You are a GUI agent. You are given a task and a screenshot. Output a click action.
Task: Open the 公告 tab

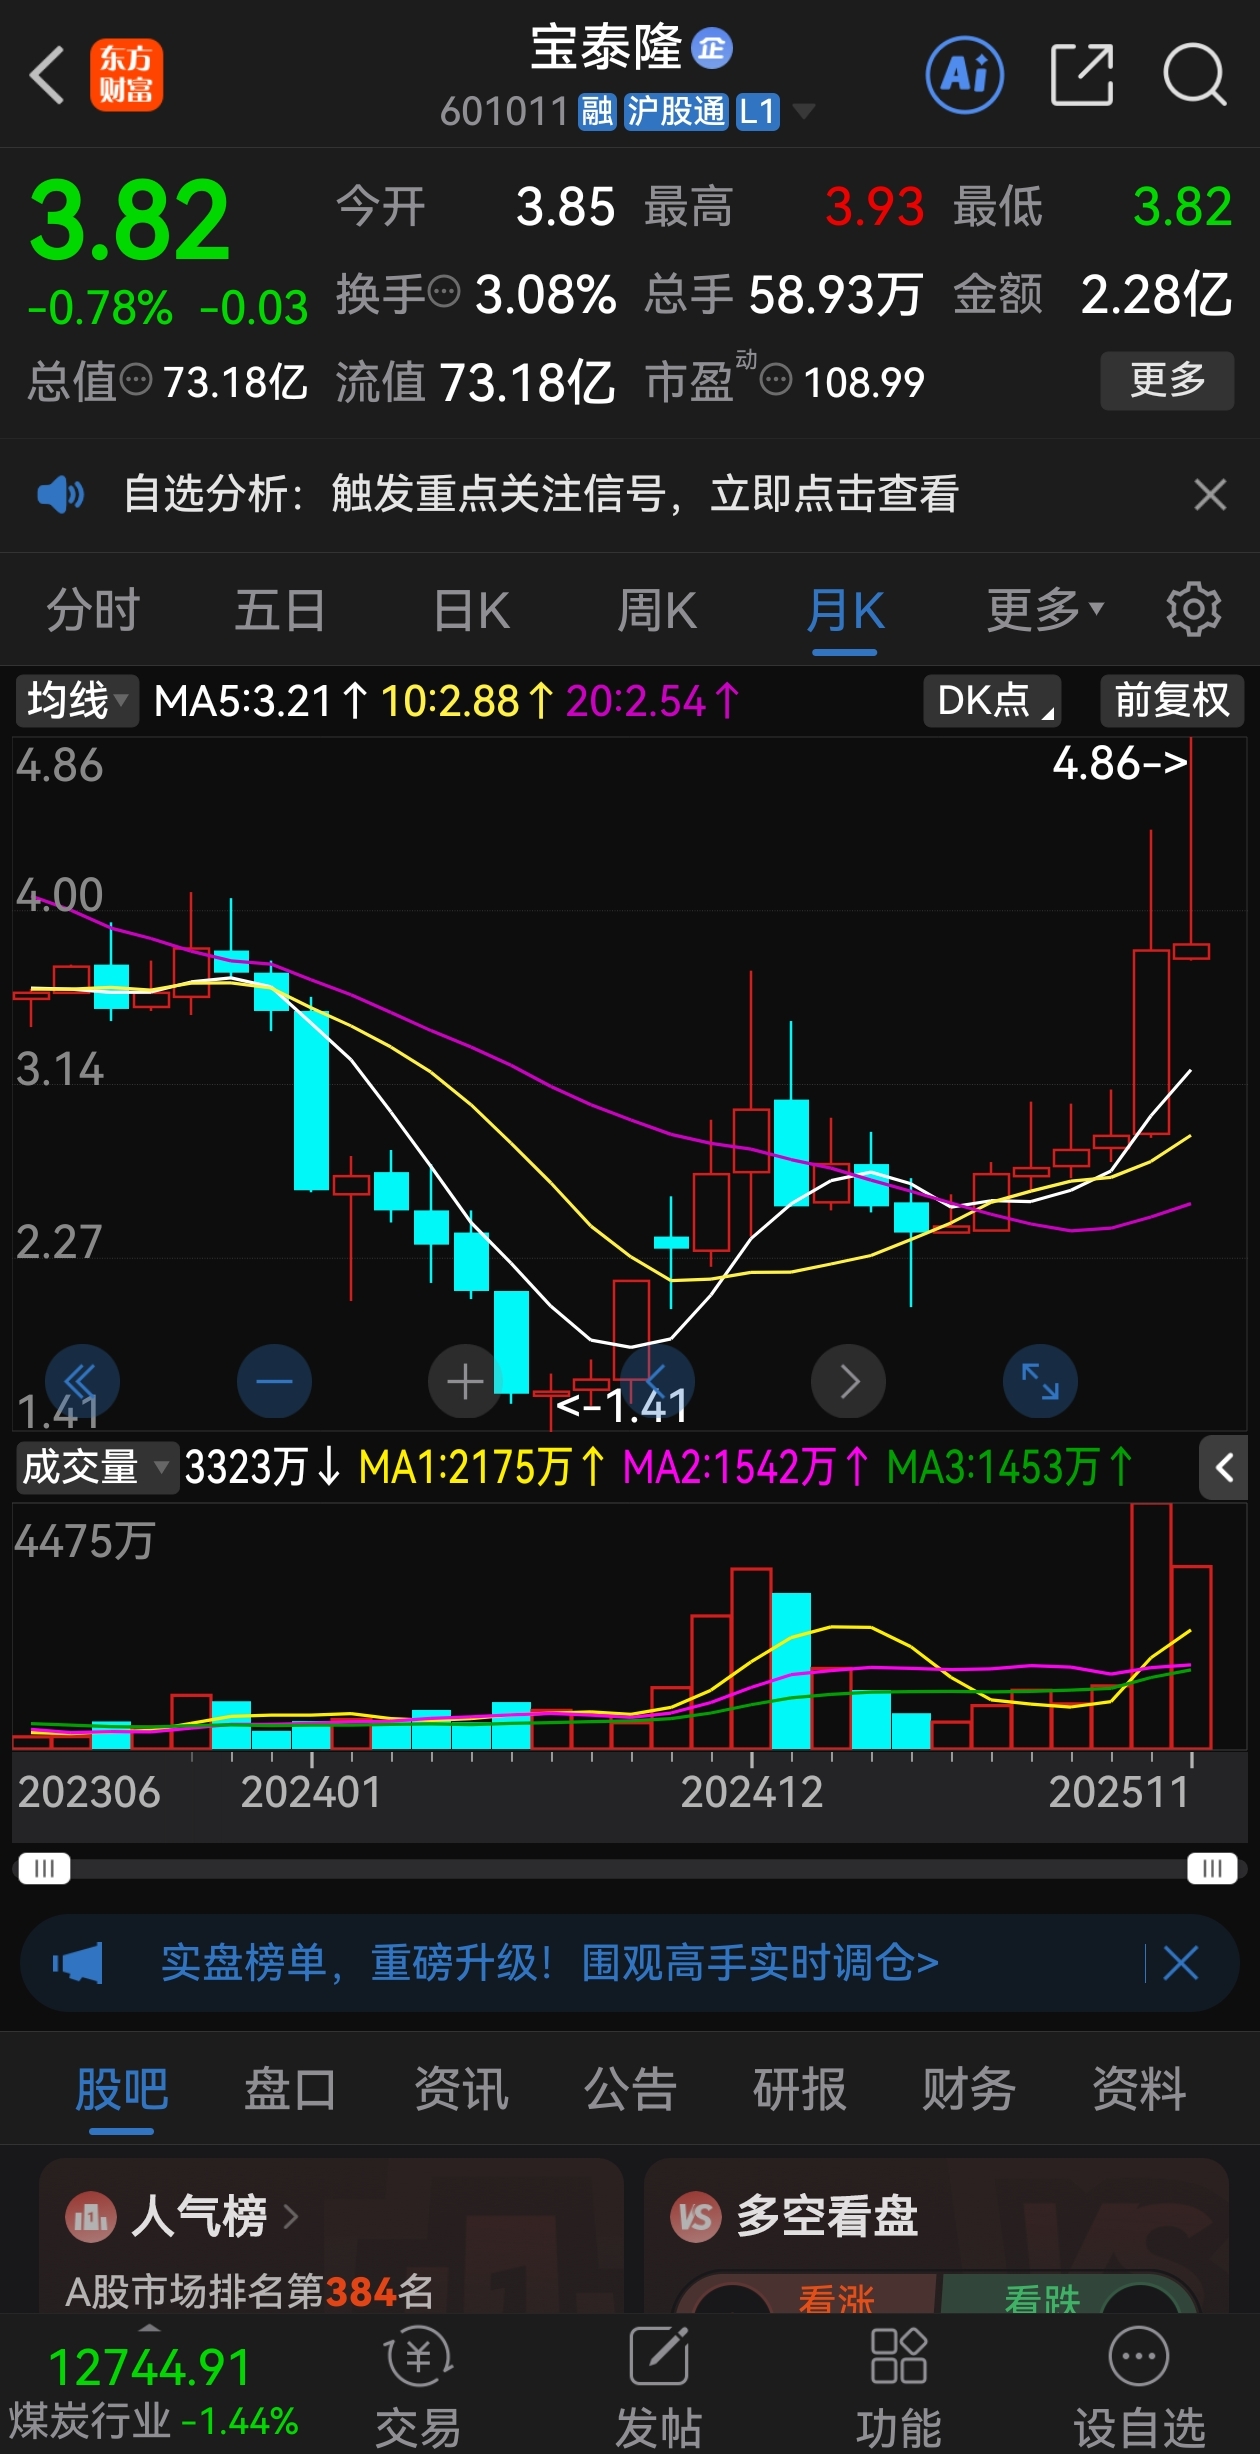click(630, 2088)
